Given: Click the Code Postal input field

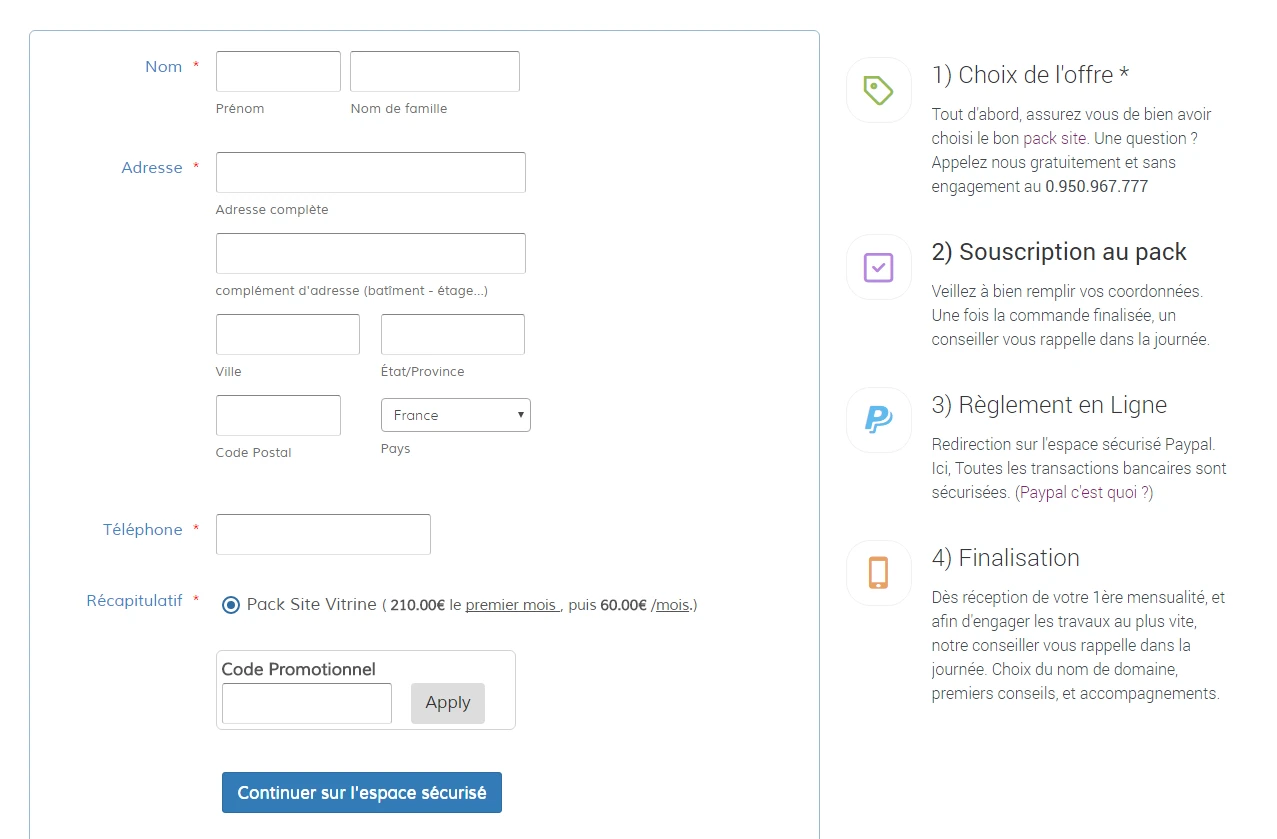Looking at the screenshot, I should [x=277, y=414].
